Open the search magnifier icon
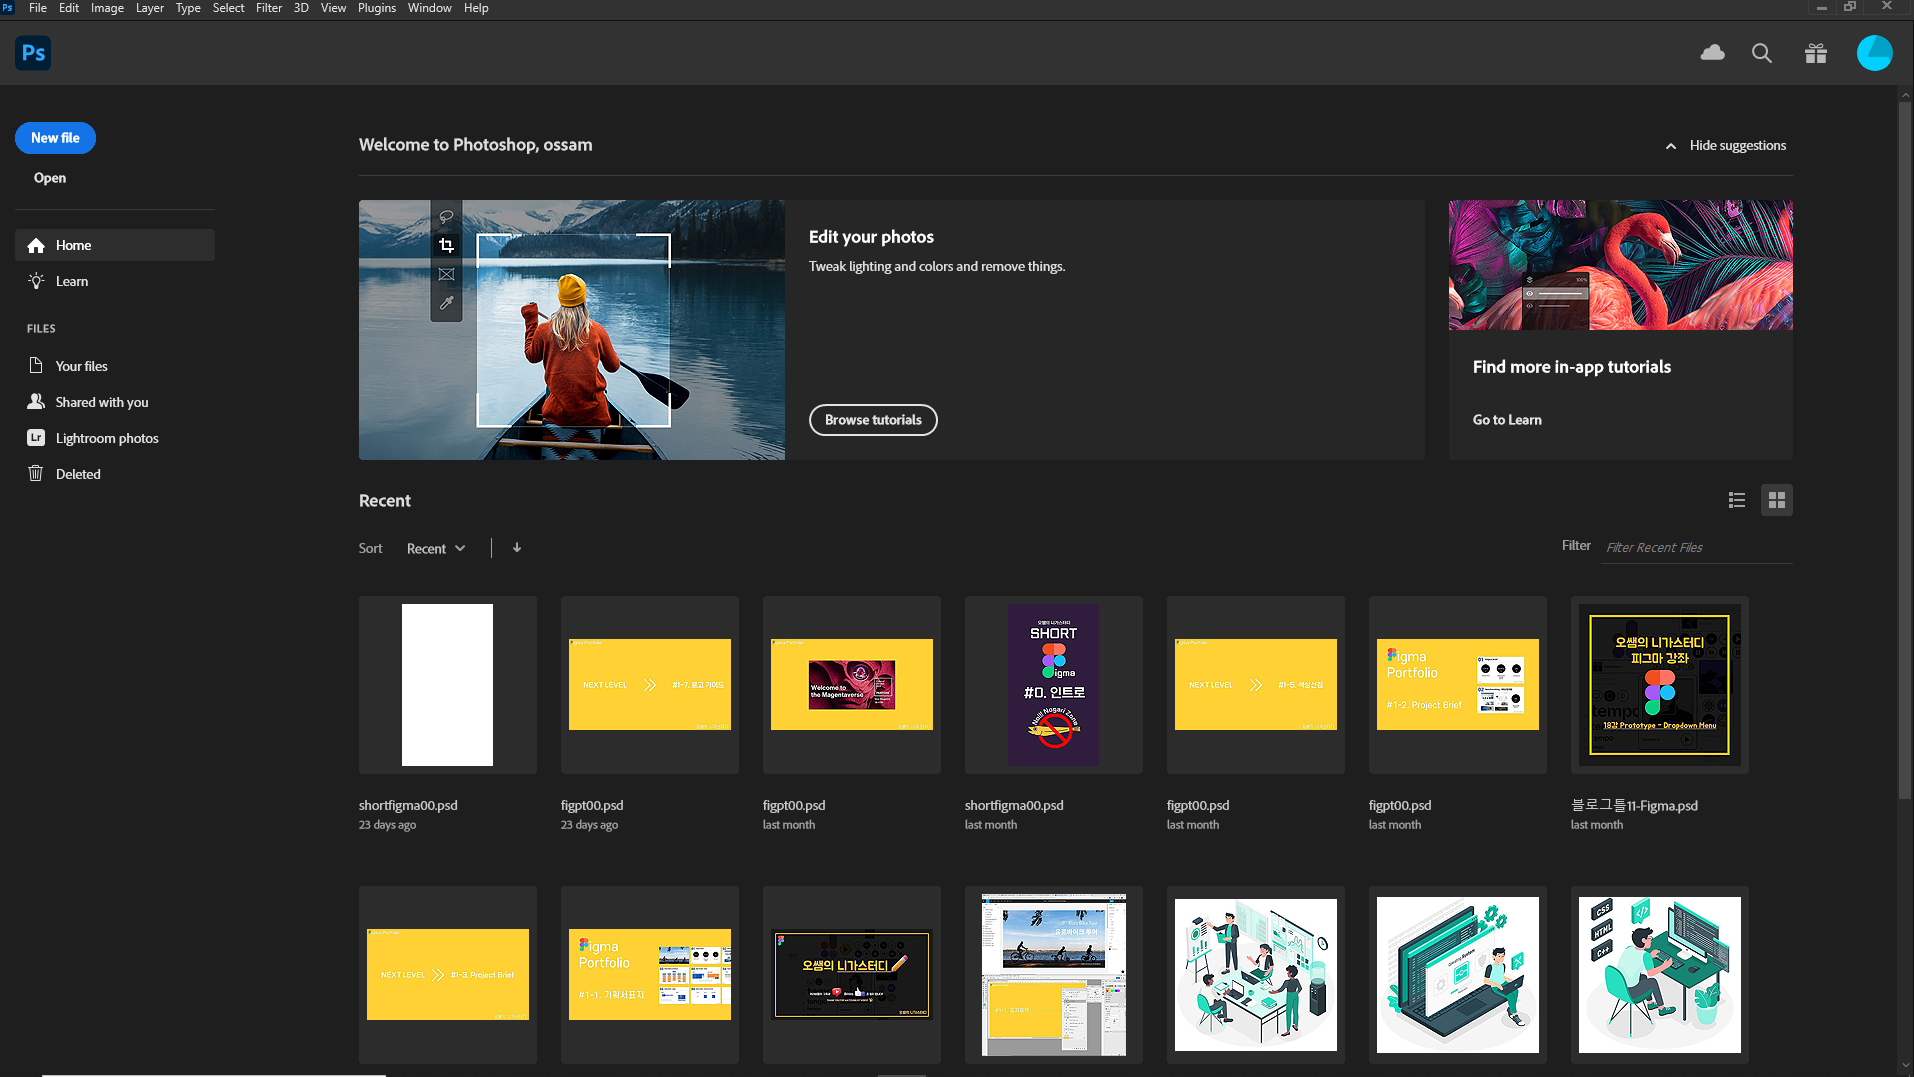 pos(1762,53)
